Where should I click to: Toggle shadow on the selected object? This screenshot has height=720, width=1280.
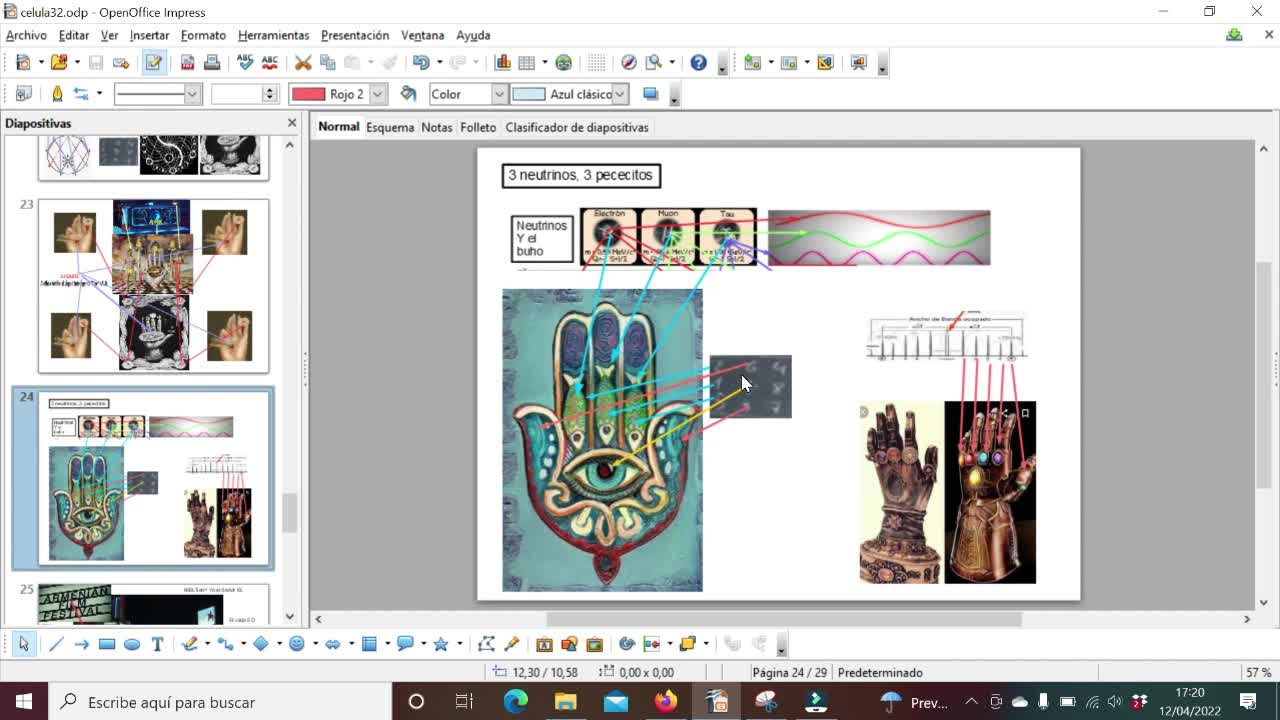[x=651, y=94]
